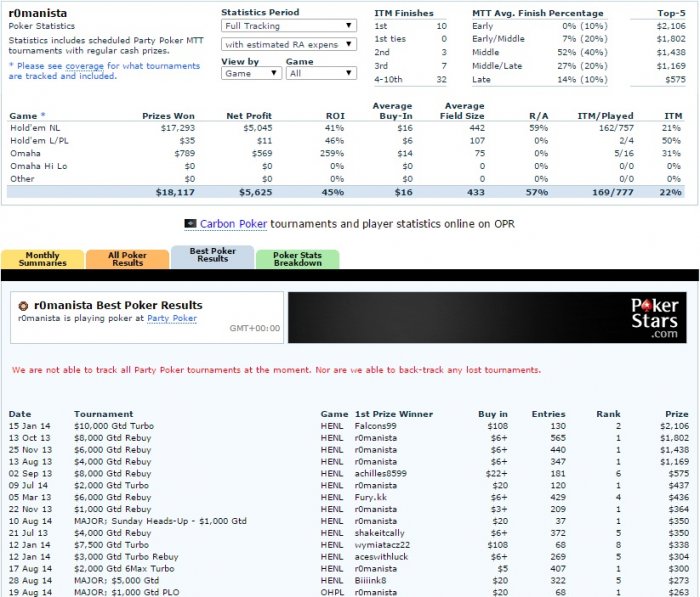Click the poker chip icon beside r0manista Best Poker Results
This screenshot has width=700, height=597.
tap(23, 306)
